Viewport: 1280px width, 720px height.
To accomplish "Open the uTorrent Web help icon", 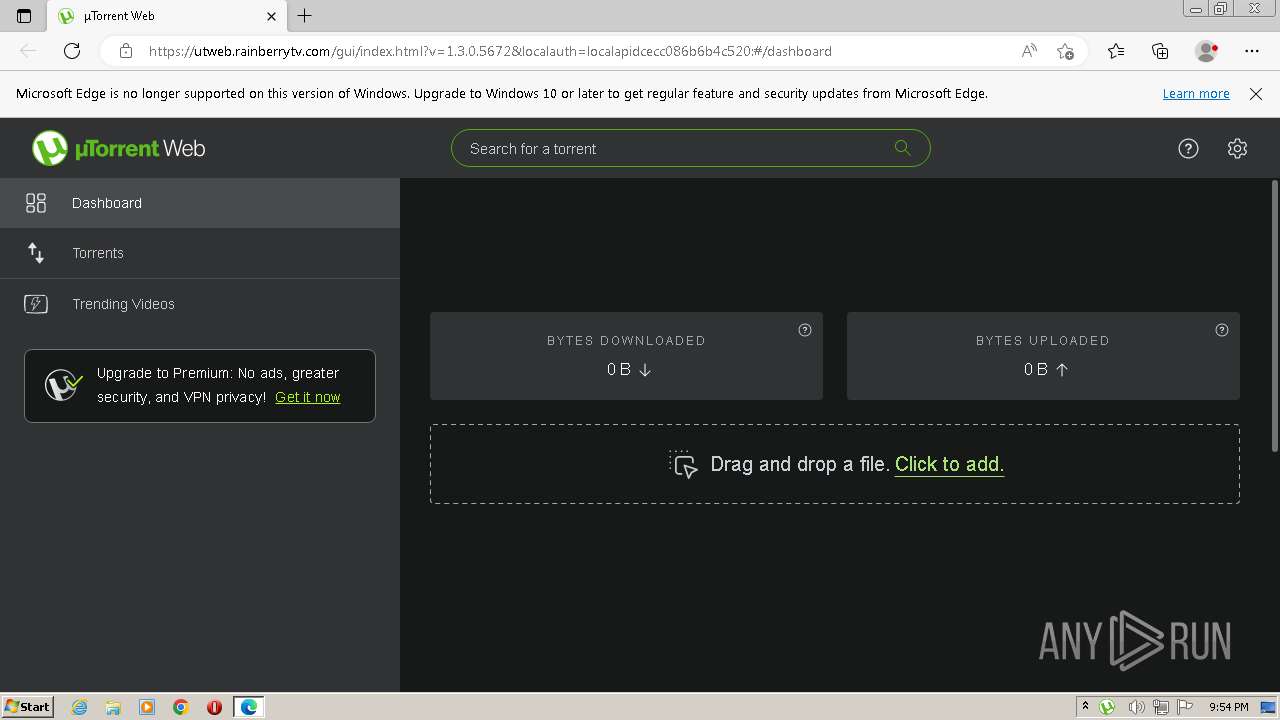I will [x=1188, y=149].
